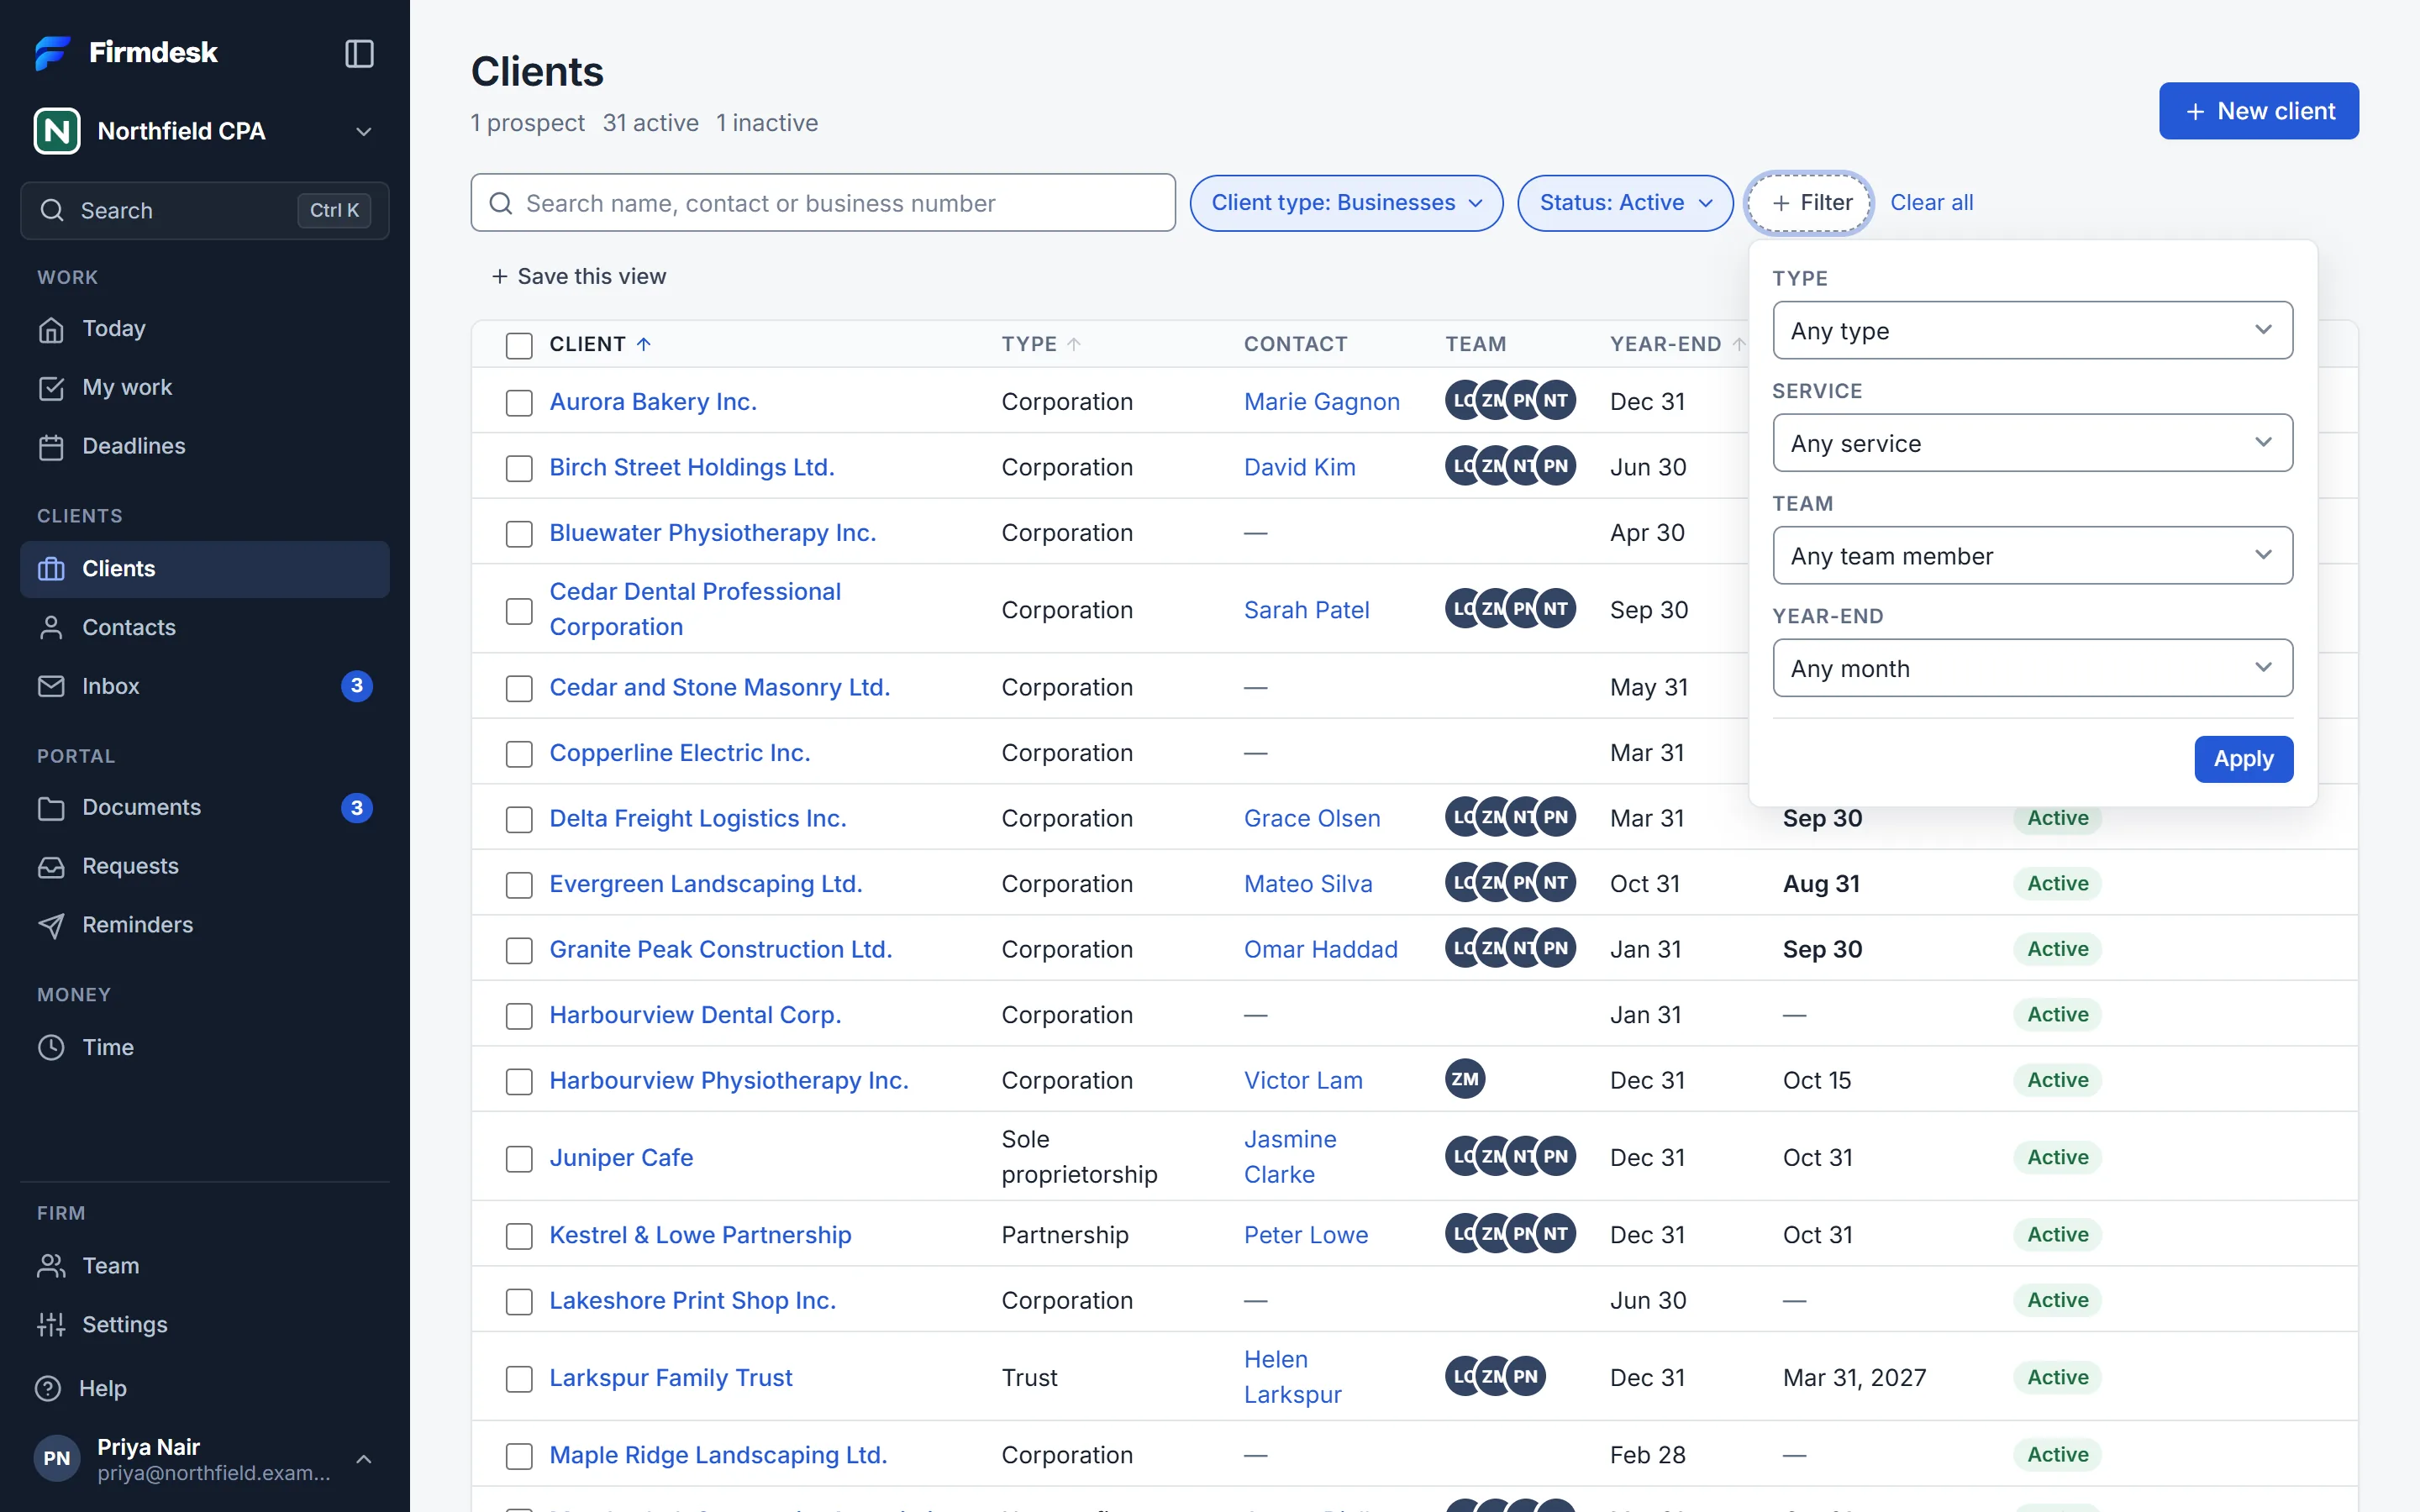Expand the Any month year-end dropdown

(x=2032, y=669)
